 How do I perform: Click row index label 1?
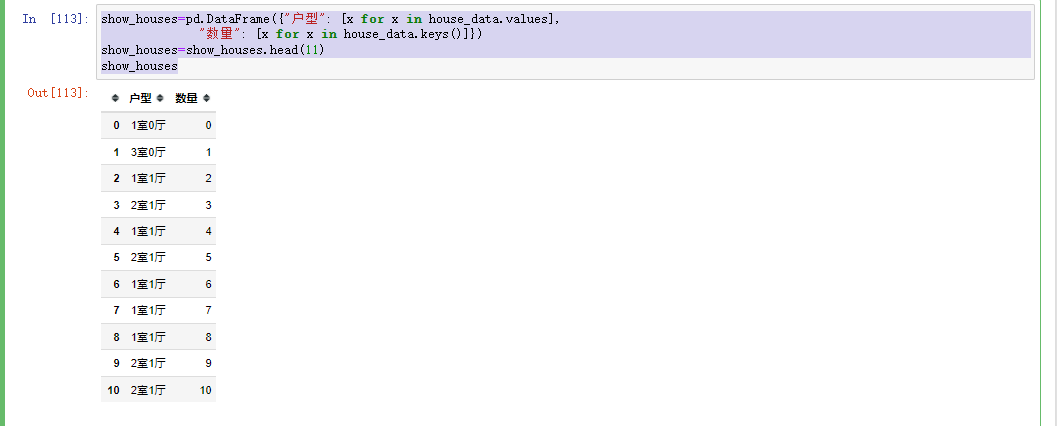(x=117, y=152)
